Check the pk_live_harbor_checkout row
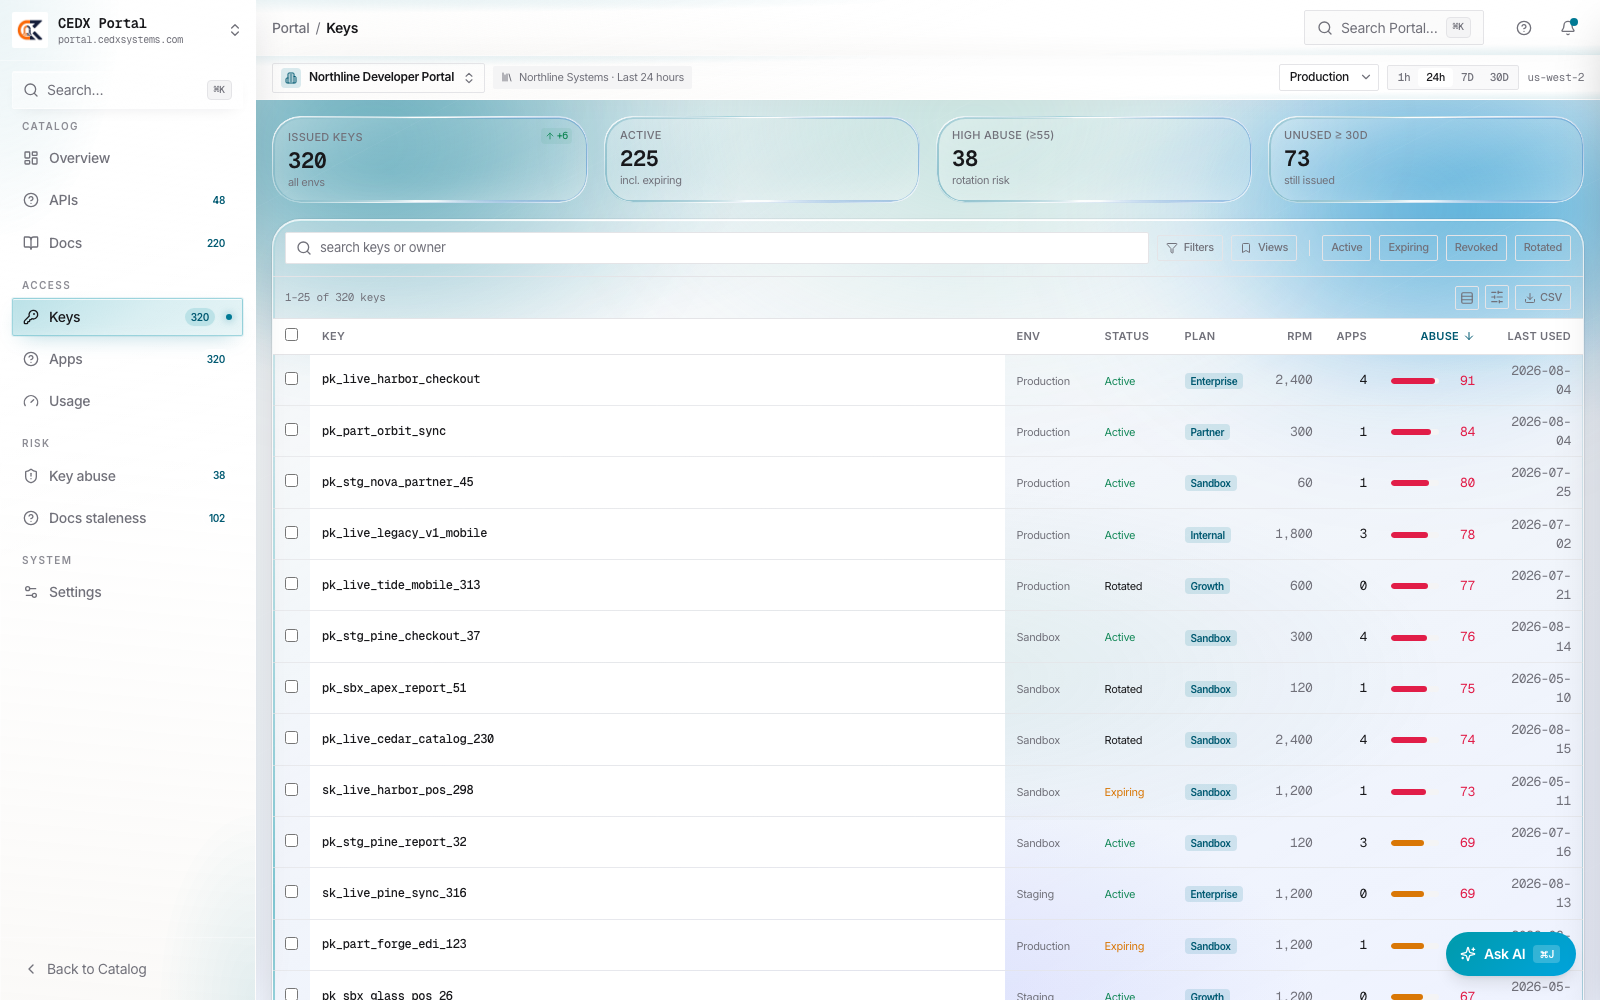 pos(292,379)
